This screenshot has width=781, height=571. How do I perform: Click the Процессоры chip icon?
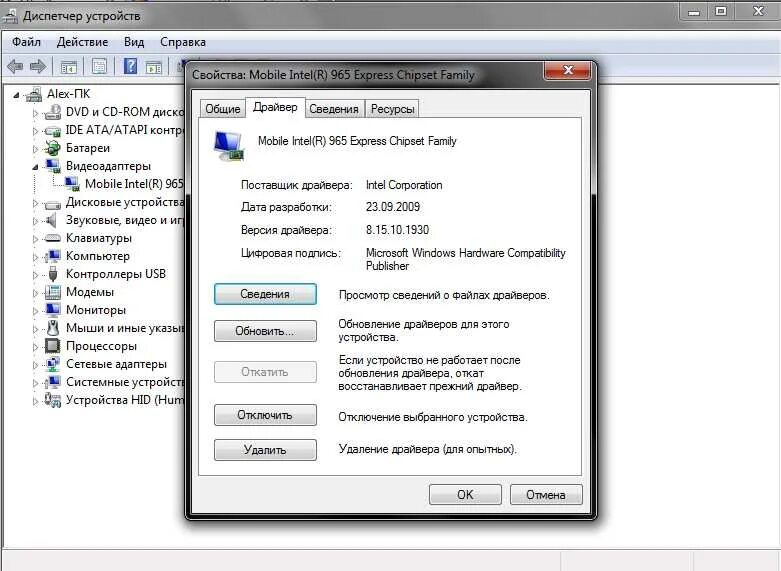pyautogui.click(x=52, y=346)
